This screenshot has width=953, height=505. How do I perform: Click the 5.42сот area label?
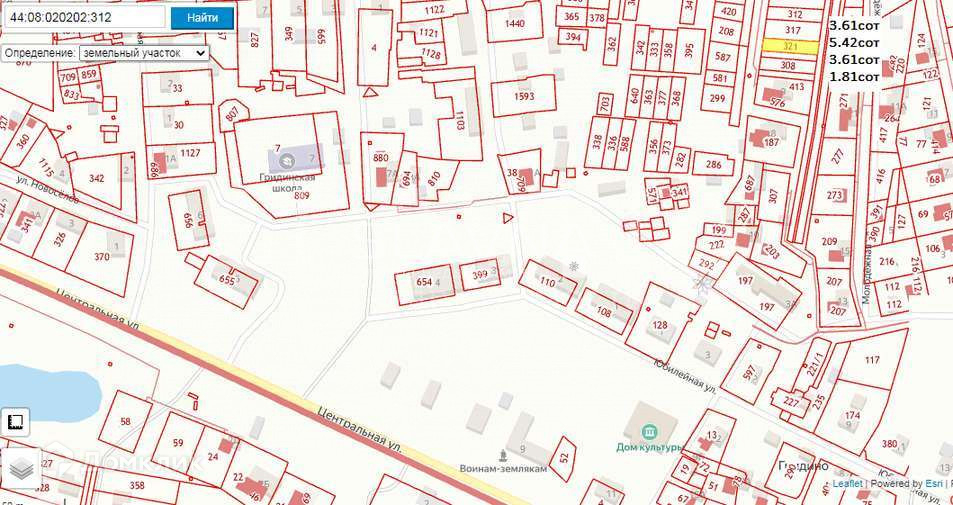[855, 42]
